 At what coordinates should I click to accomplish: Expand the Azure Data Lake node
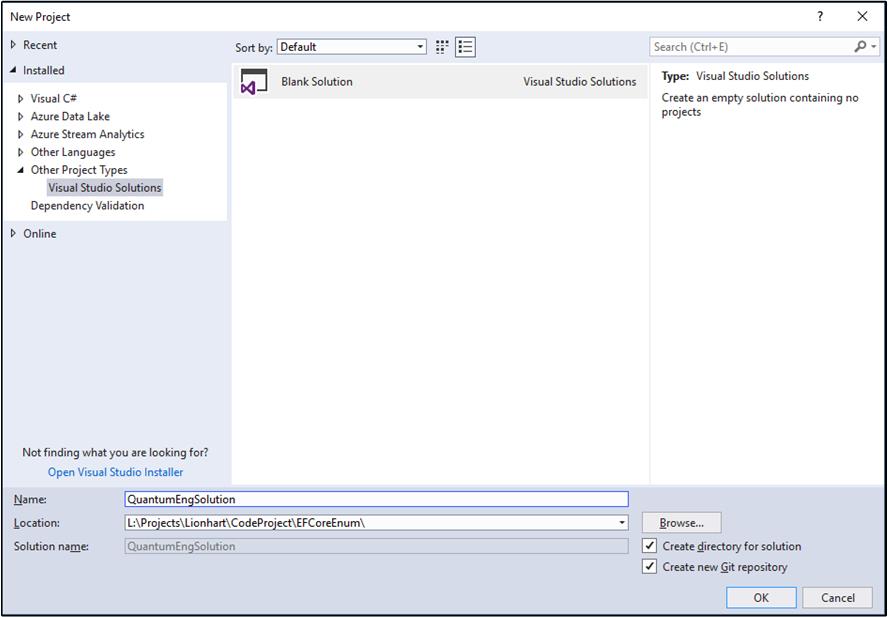coord(21,117)
